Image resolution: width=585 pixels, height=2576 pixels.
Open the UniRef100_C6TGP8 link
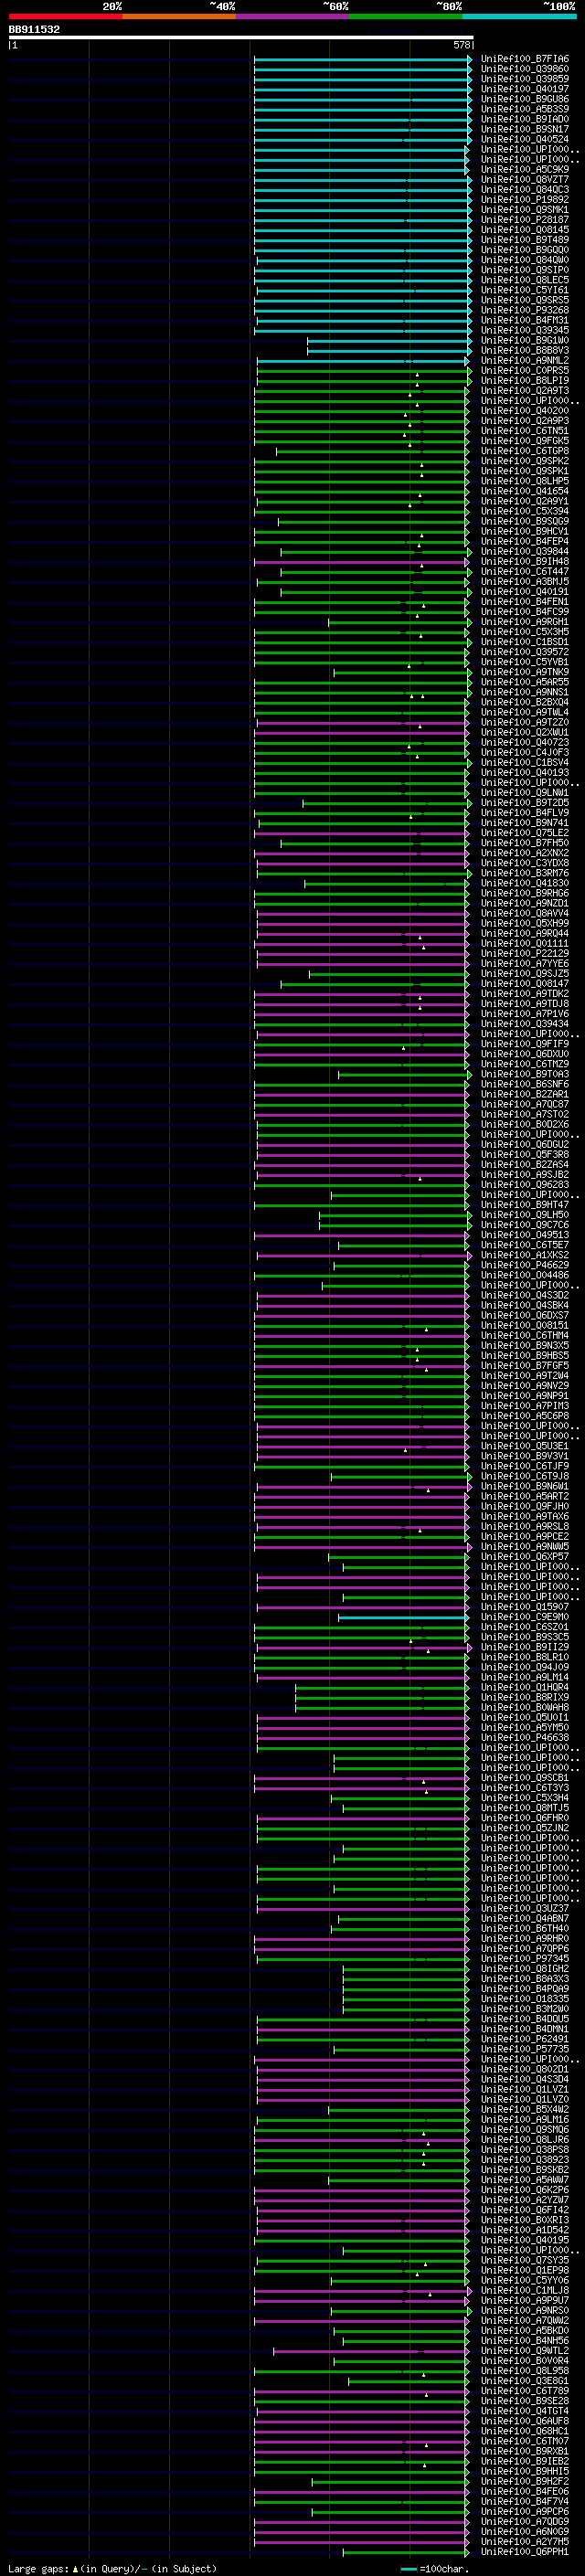tap(525, 451)
